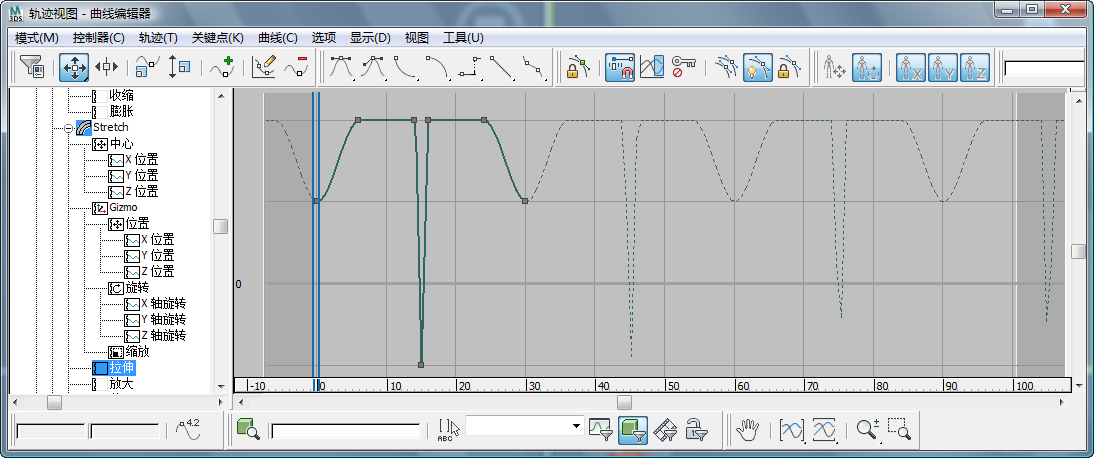Toggle Show Tangents lightbulb button
The height and width of the screenshot is (458, 1094).
tap(758, 68)
